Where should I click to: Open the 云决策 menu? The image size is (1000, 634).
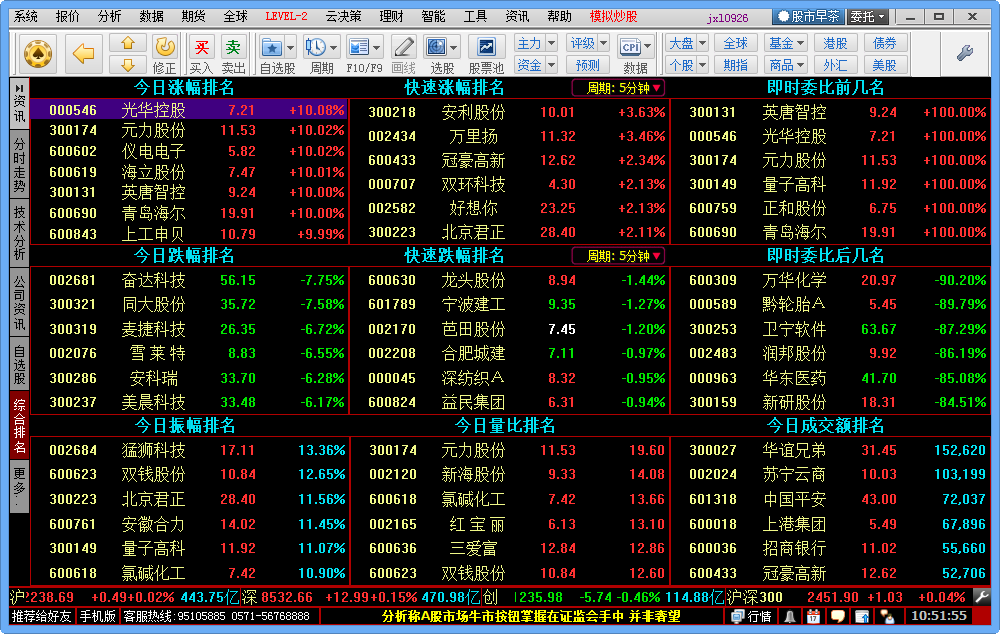343,17
